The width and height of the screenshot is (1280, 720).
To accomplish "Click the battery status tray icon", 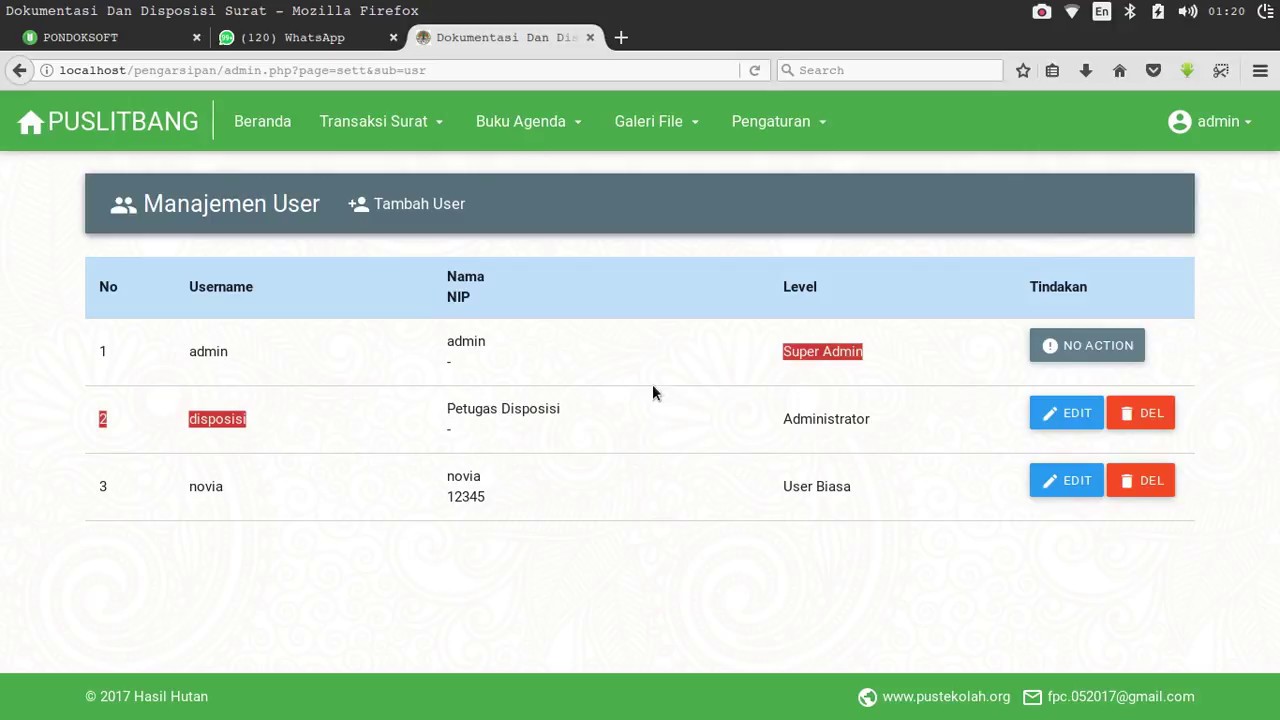I will (1158, 11).
